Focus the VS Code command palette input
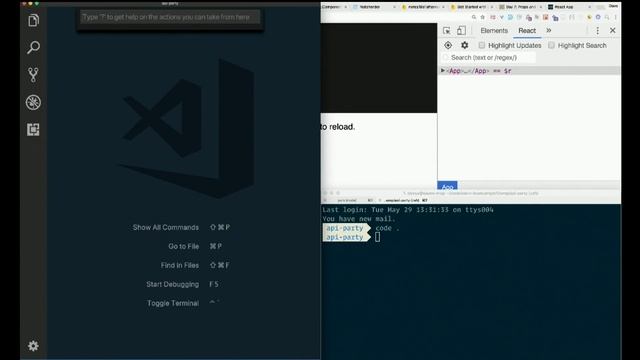The height and width of the screenshot is (360, 640). pos(170,17)
